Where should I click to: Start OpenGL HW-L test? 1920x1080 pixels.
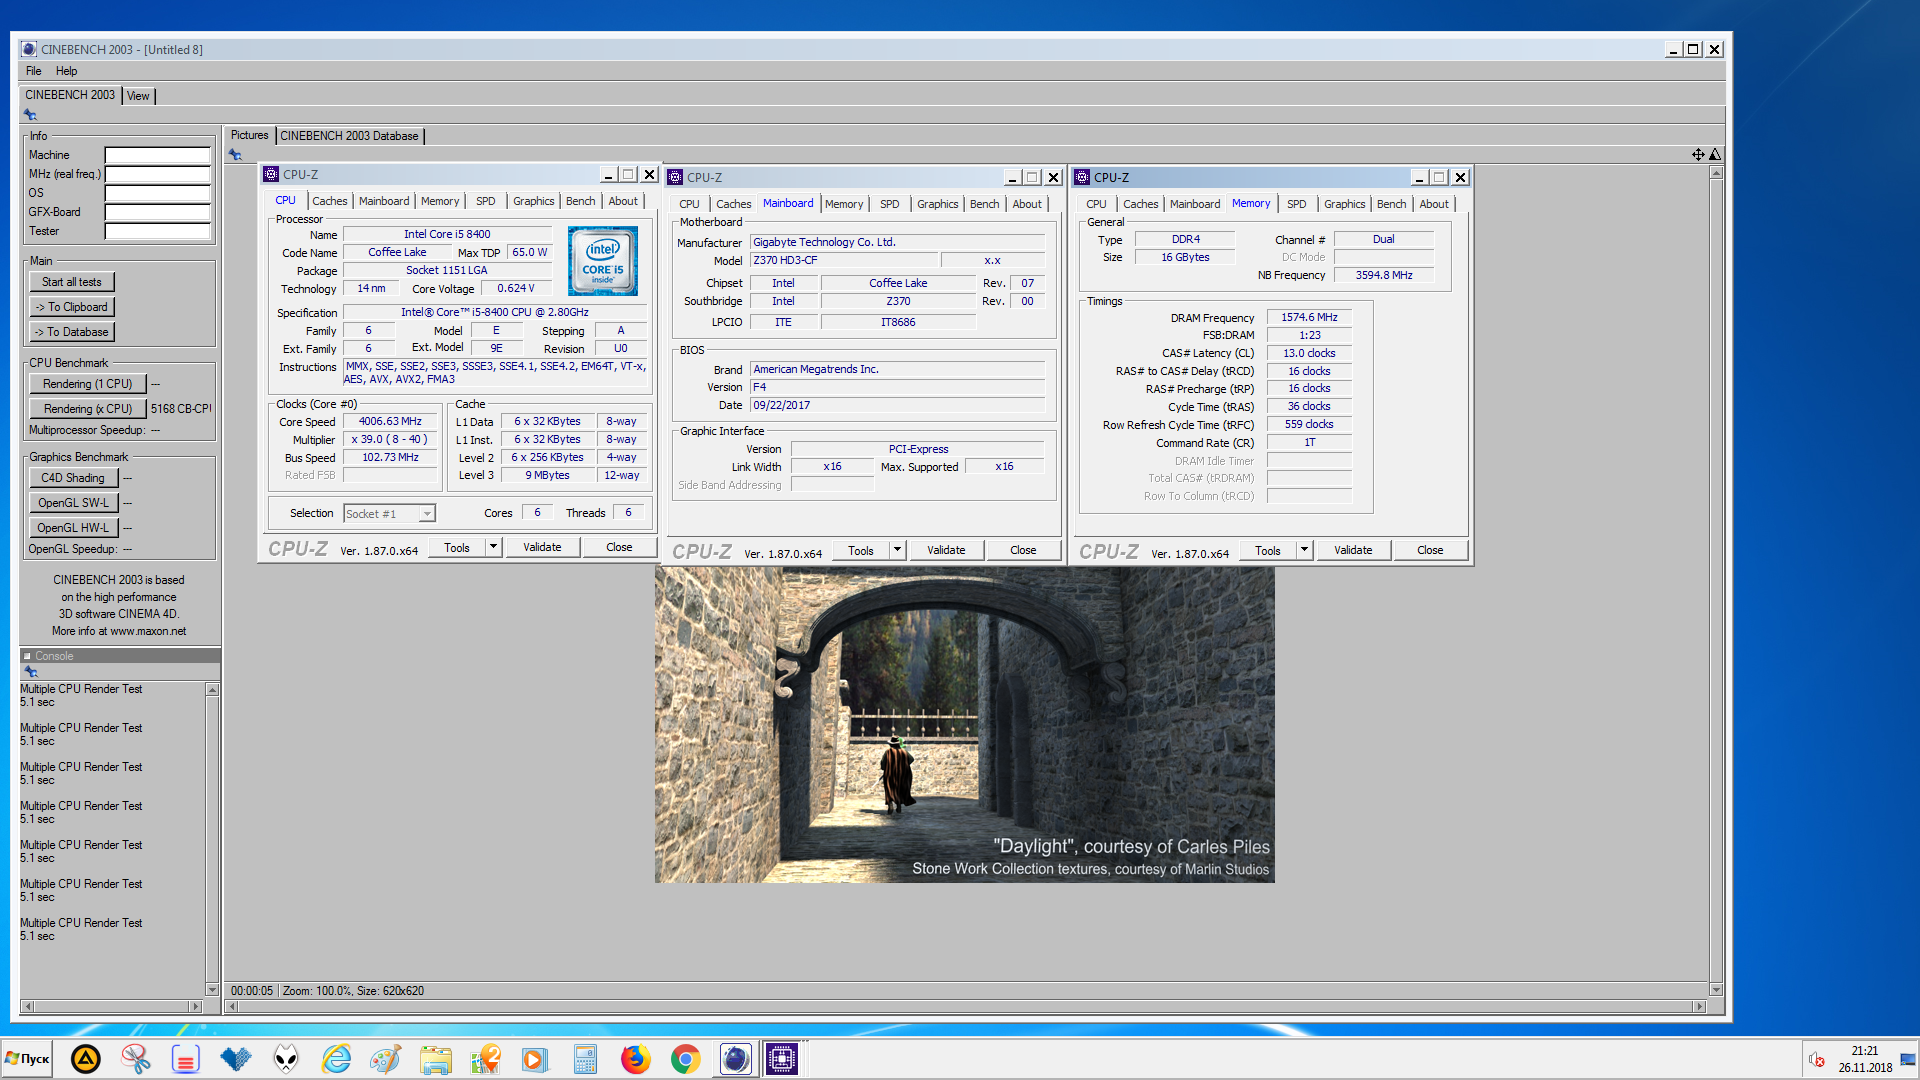point(73,528)
